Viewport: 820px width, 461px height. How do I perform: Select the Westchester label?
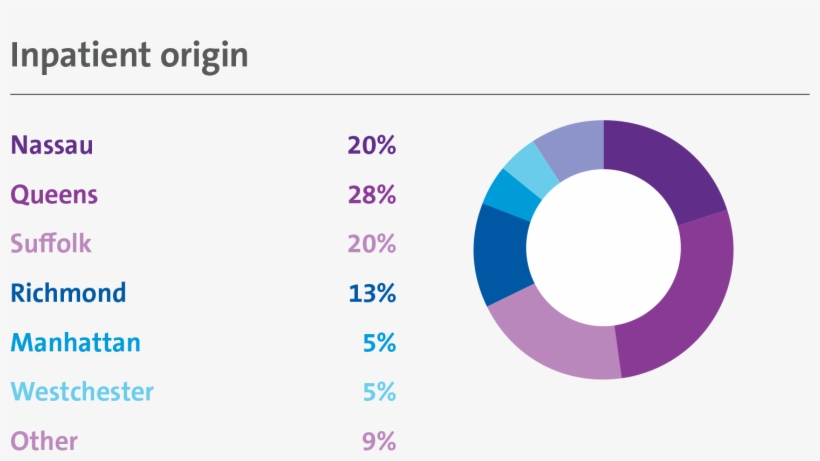[82, 392]
